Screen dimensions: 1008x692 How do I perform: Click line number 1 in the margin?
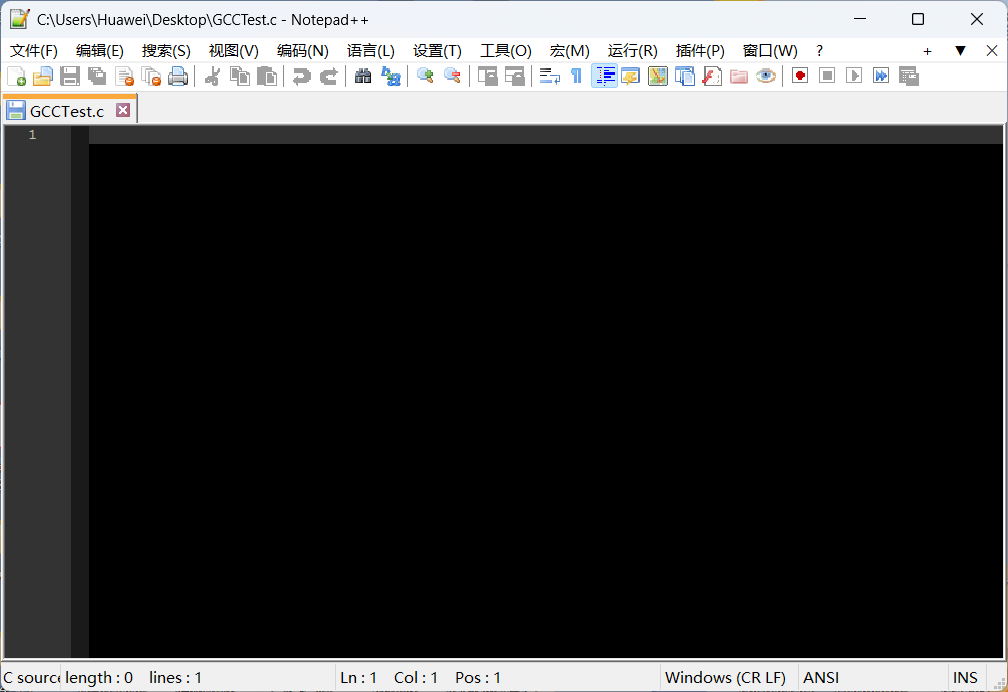(32, 135)
